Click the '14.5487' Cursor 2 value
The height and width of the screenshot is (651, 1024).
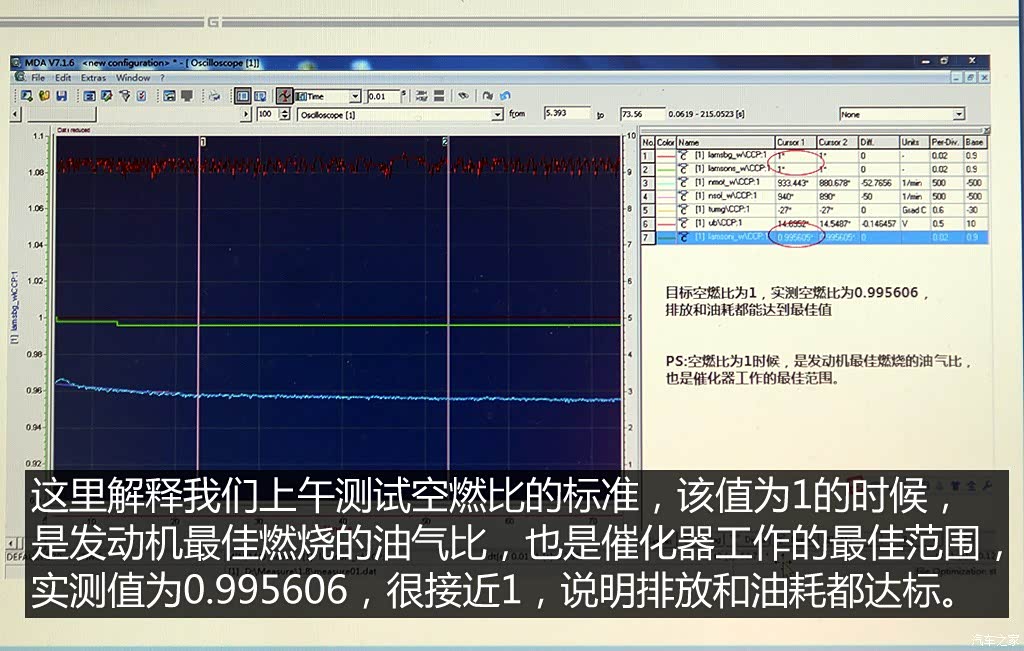click(x=834, y=223)
